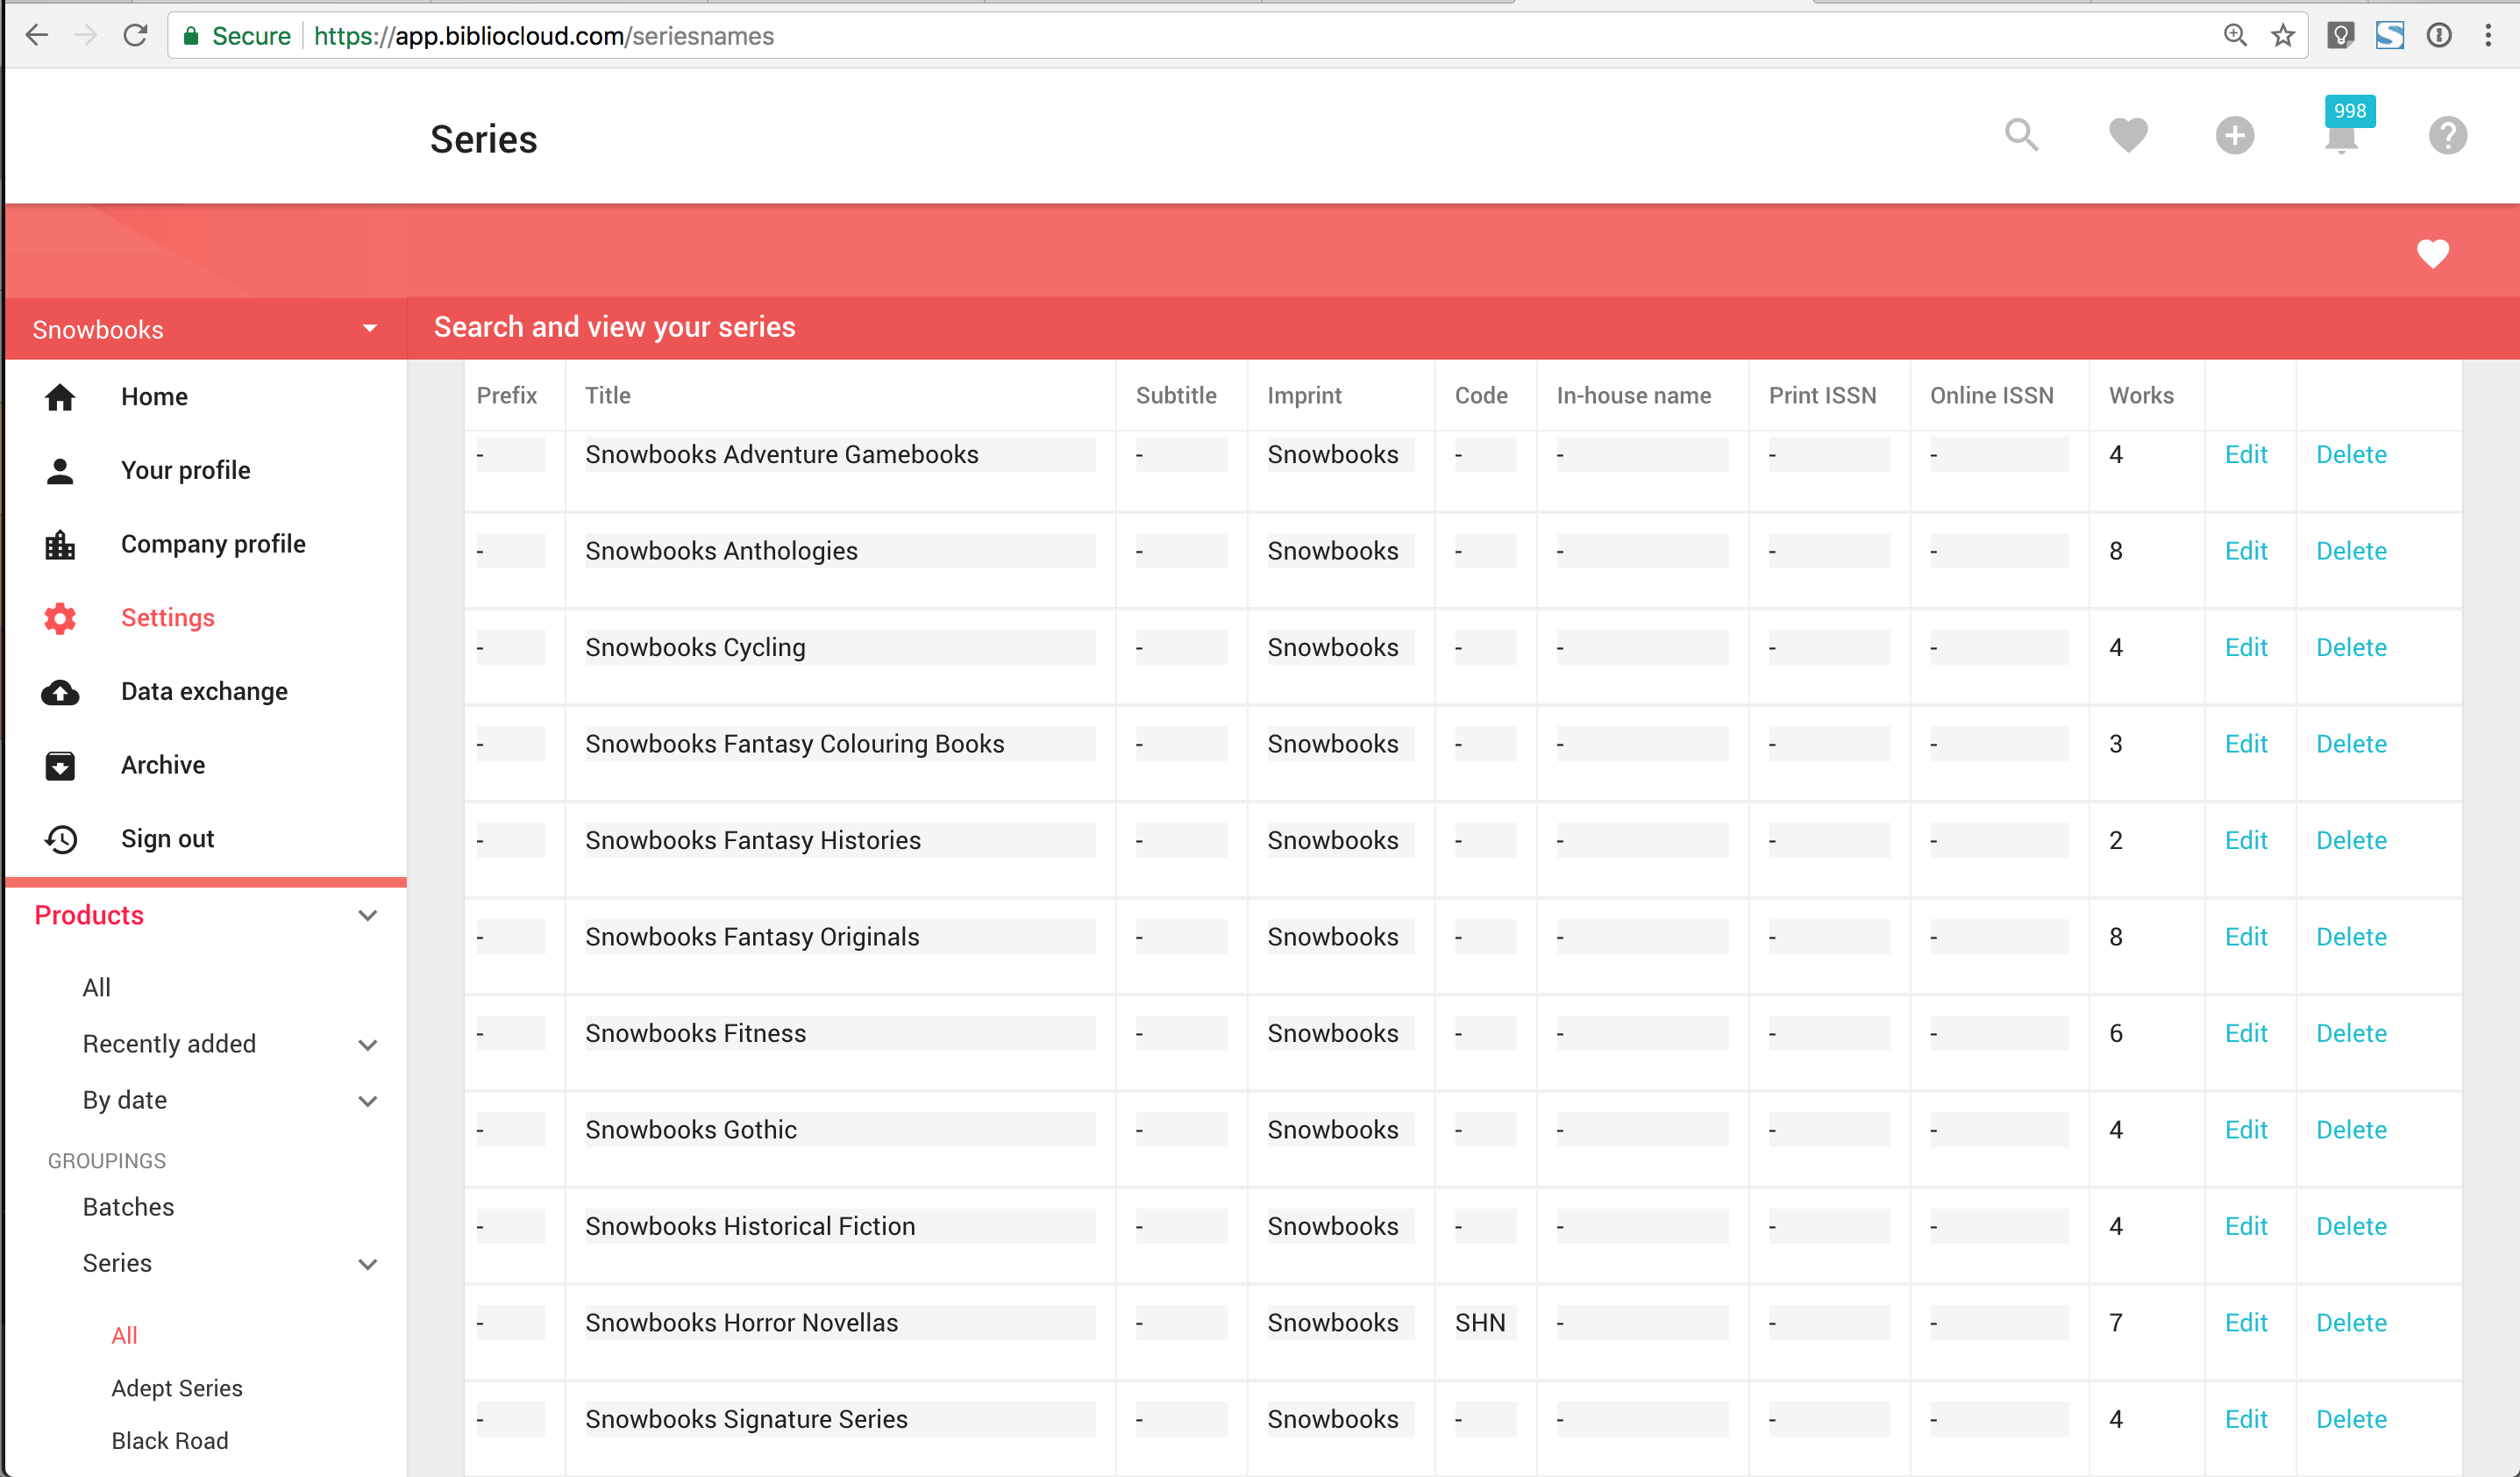Select All under Products
The height and width of the screenshot is (1477, 2520).
tap(96, 987)
